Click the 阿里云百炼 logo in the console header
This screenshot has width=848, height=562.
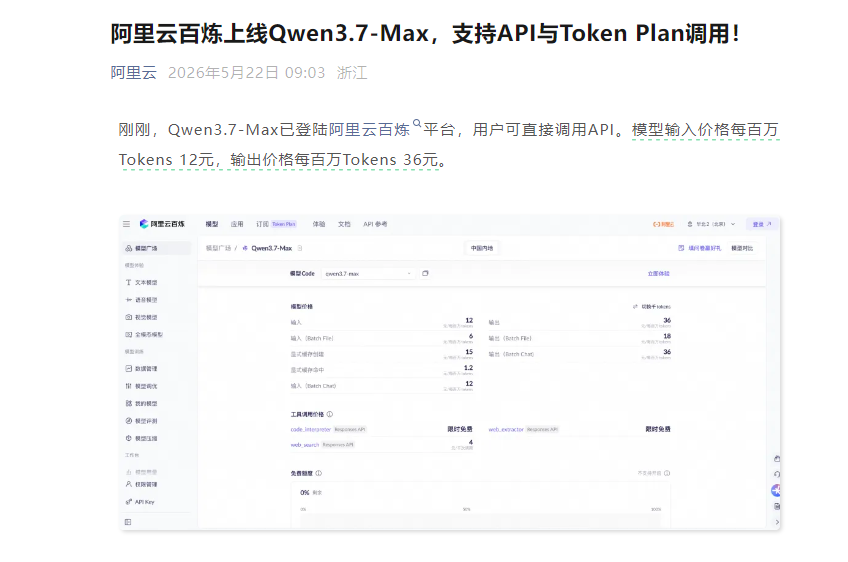coord(162,224)
